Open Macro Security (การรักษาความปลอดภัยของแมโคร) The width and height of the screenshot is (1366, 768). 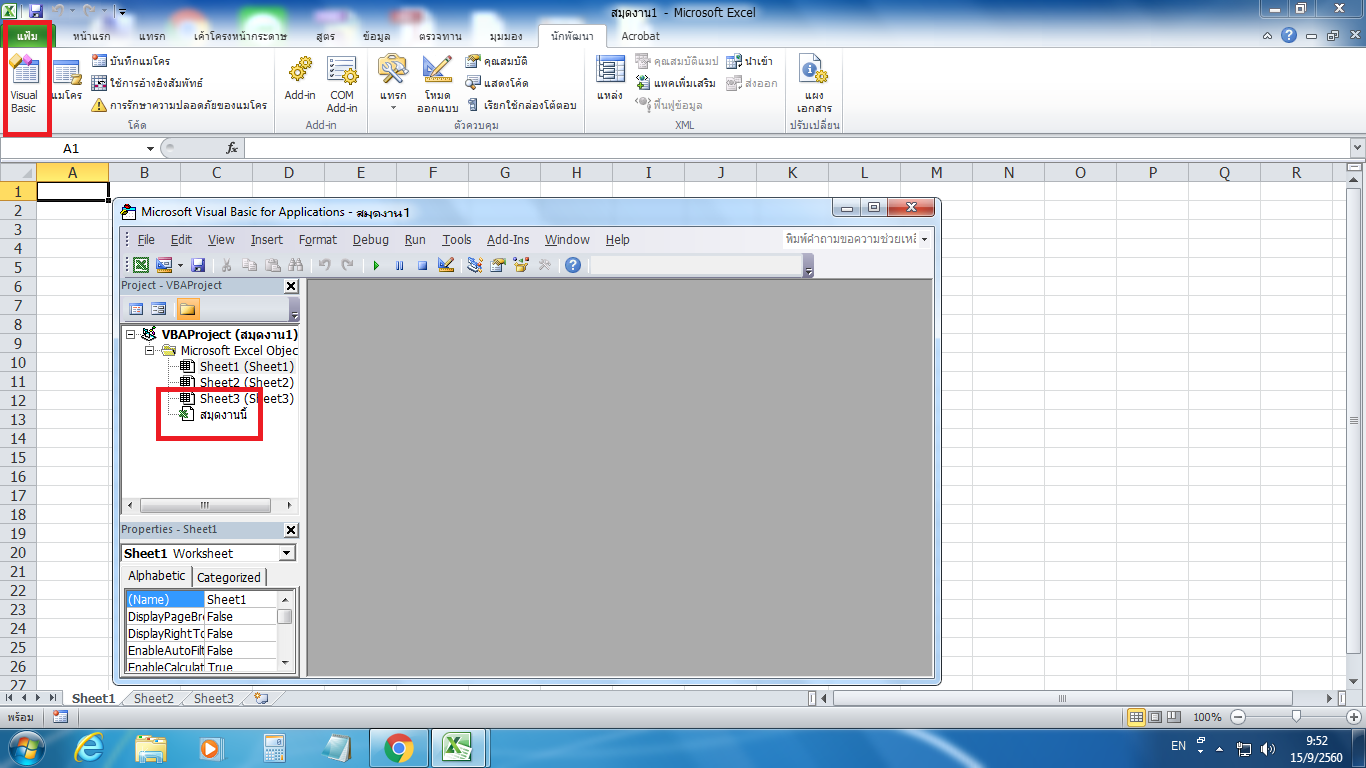click(179, 105)
